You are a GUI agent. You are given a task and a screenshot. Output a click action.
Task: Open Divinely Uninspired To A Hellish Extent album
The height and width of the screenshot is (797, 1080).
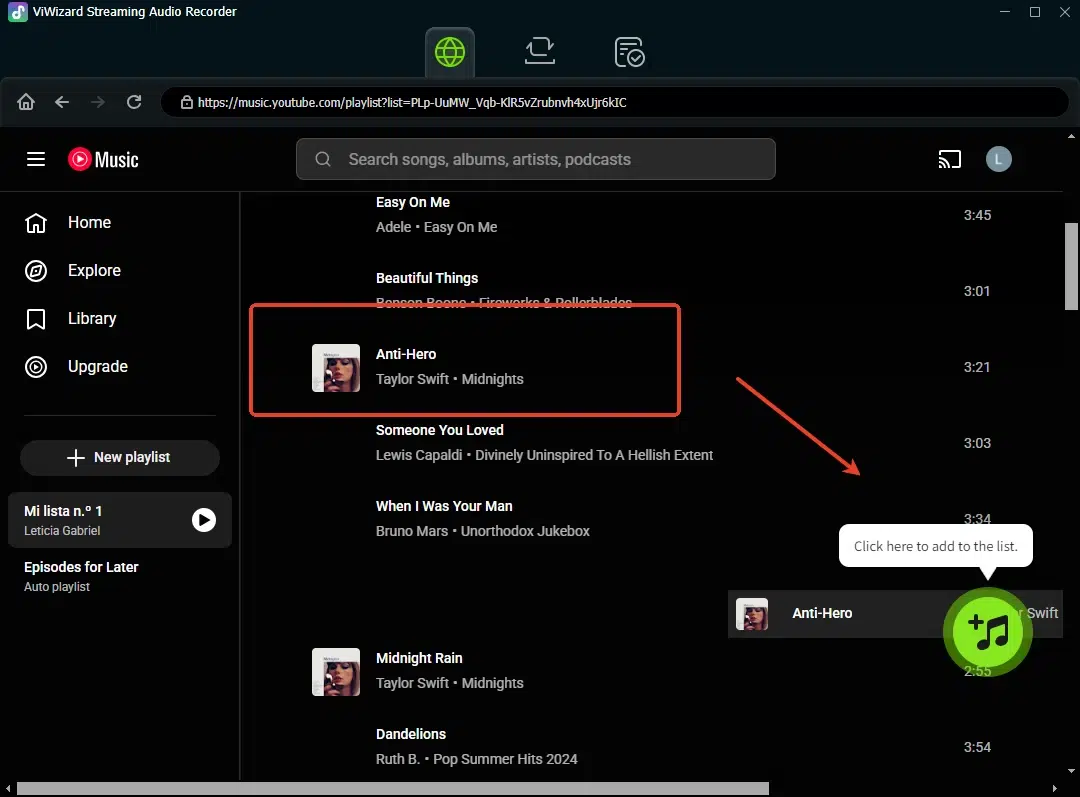(594, 455)
